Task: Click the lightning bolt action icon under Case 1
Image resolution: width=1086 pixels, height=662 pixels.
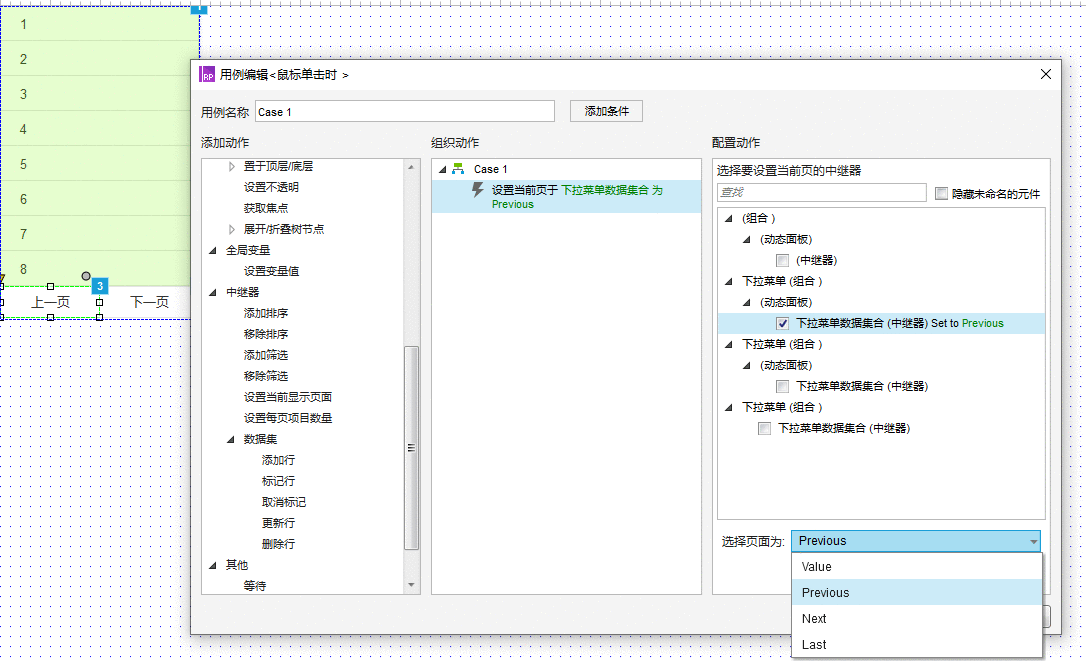Action: point(478,190)
